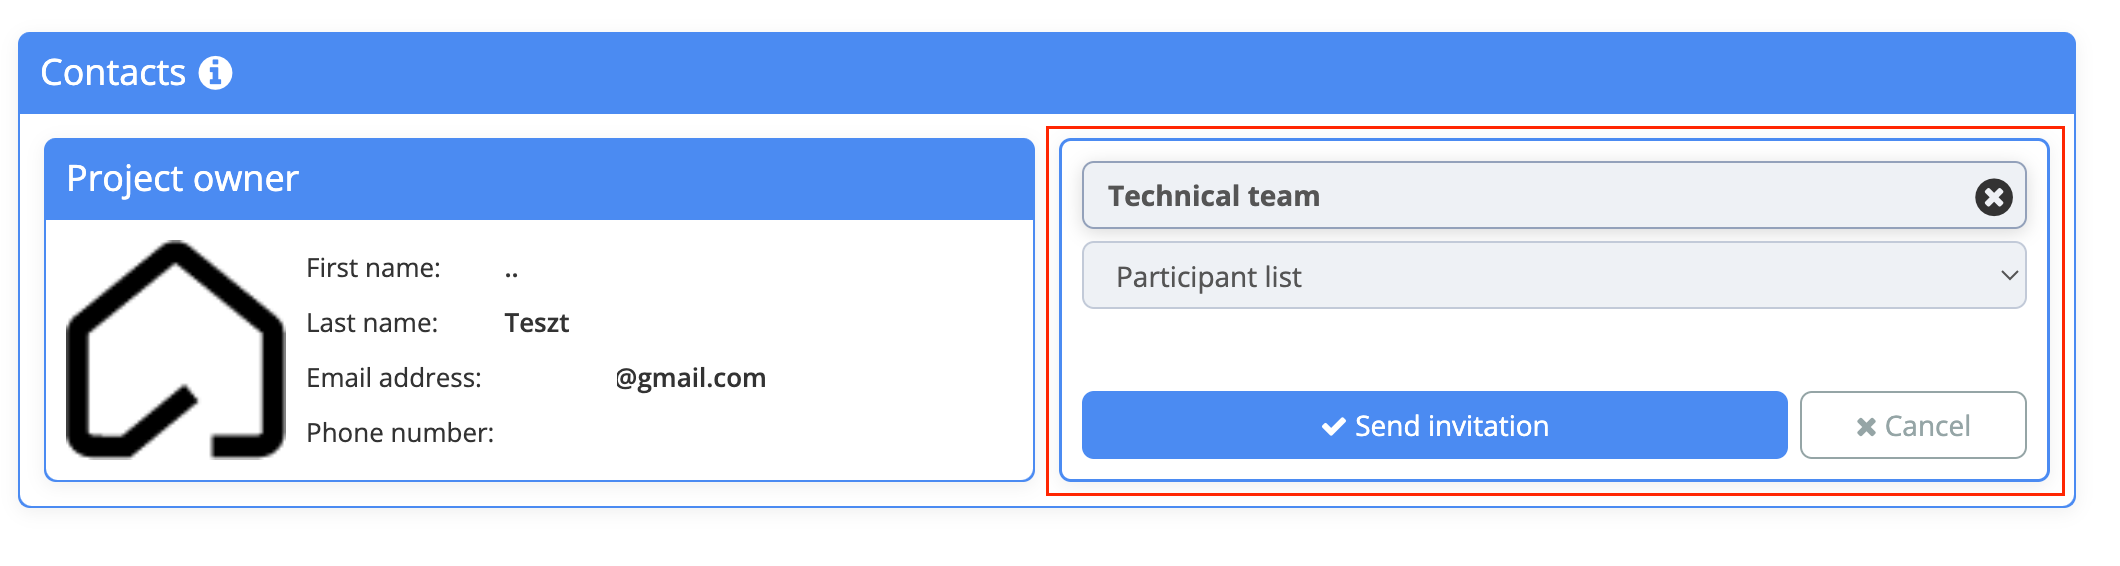Click the Phone number label

click(x=400, y=433)
